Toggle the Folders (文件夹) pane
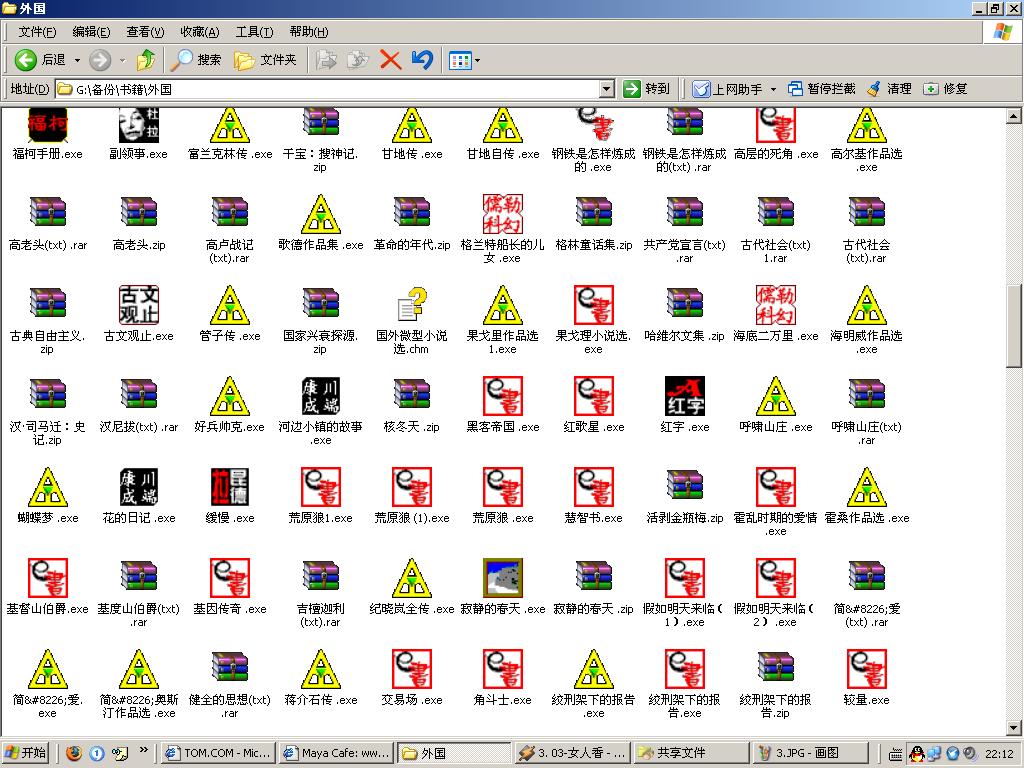This screenshot has width=1024, height=768. (266, 60)
